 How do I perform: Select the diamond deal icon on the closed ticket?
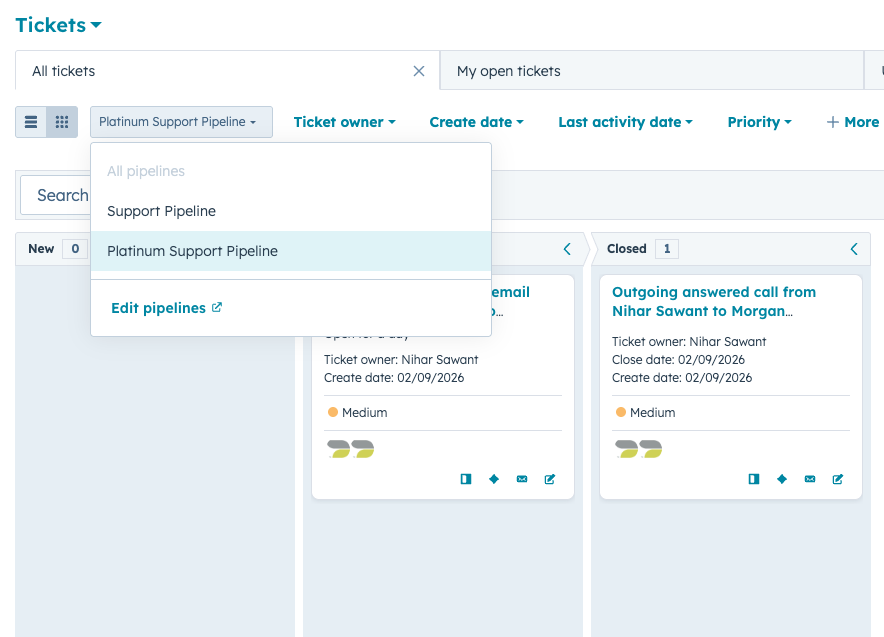click(x=781, y=479)
